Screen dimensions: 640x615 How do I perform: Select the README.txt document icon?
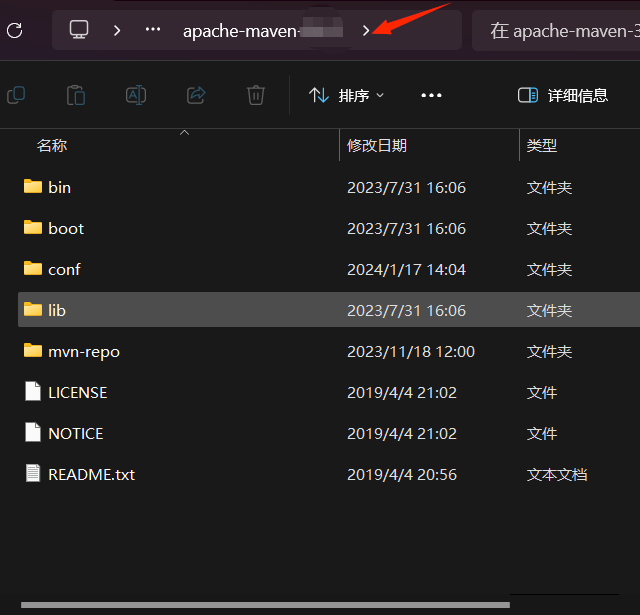point(33,473)
